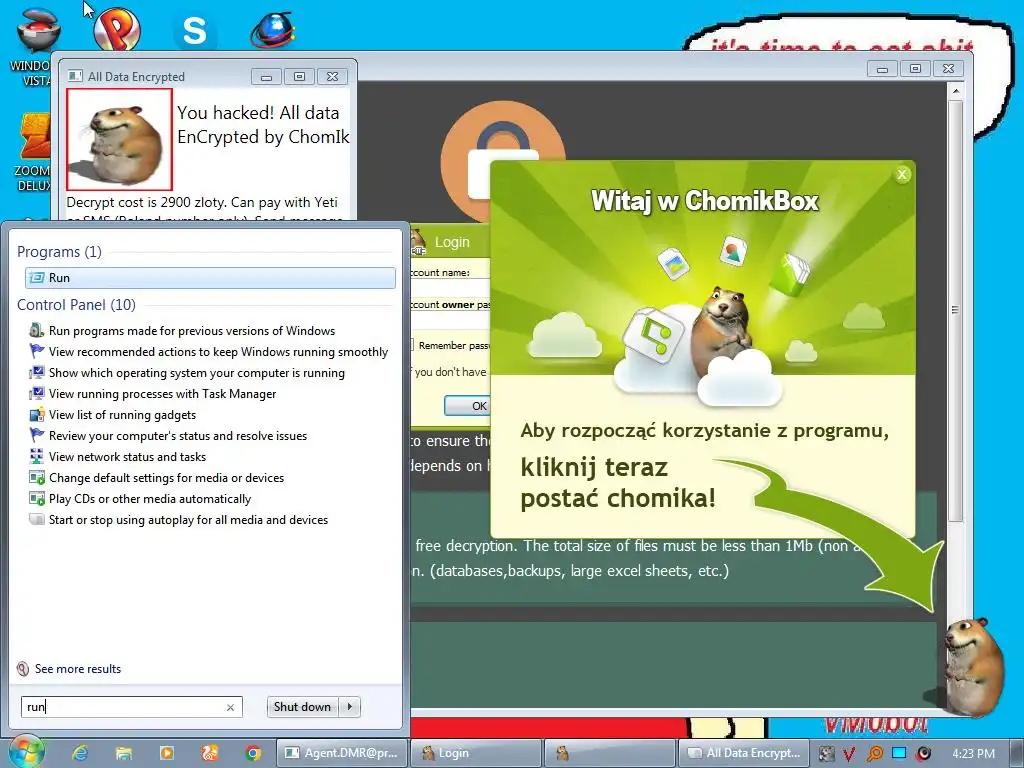Open UC Browser taskbar icon
The width and height of the screenshot is (1024, 768).
click(210, 753)
